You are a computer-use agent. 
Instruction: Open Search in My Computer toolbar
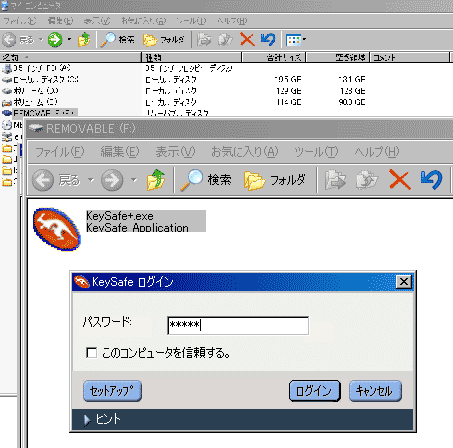tap(118, 40)
